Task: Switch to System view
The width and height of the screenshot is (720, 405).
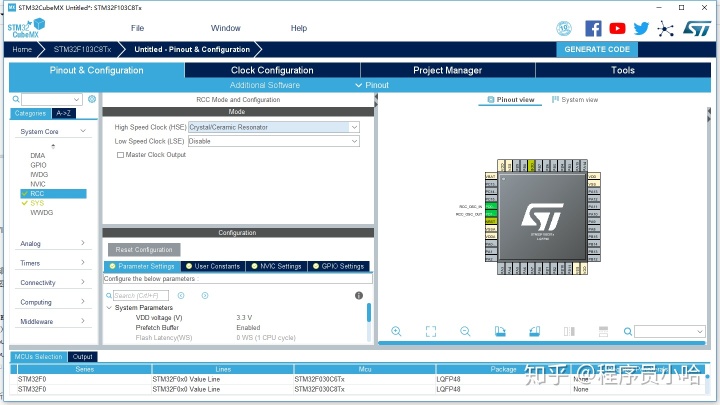Action: coord(575,100)
